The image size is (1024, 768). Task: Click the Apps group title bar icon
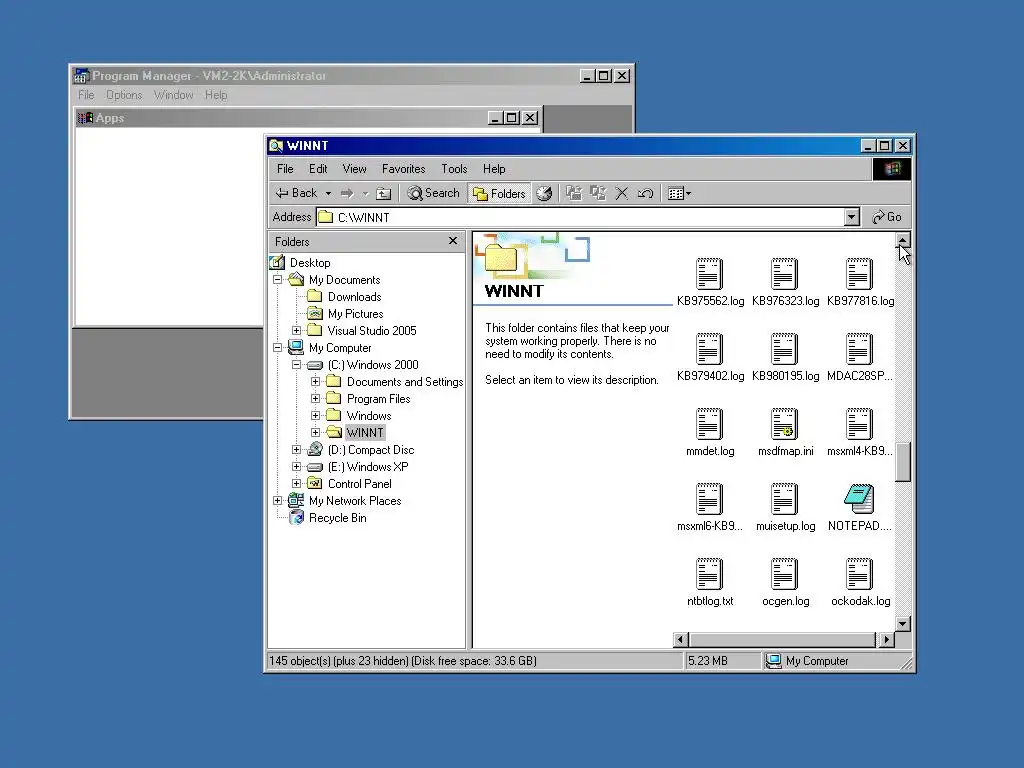(86, 118)
